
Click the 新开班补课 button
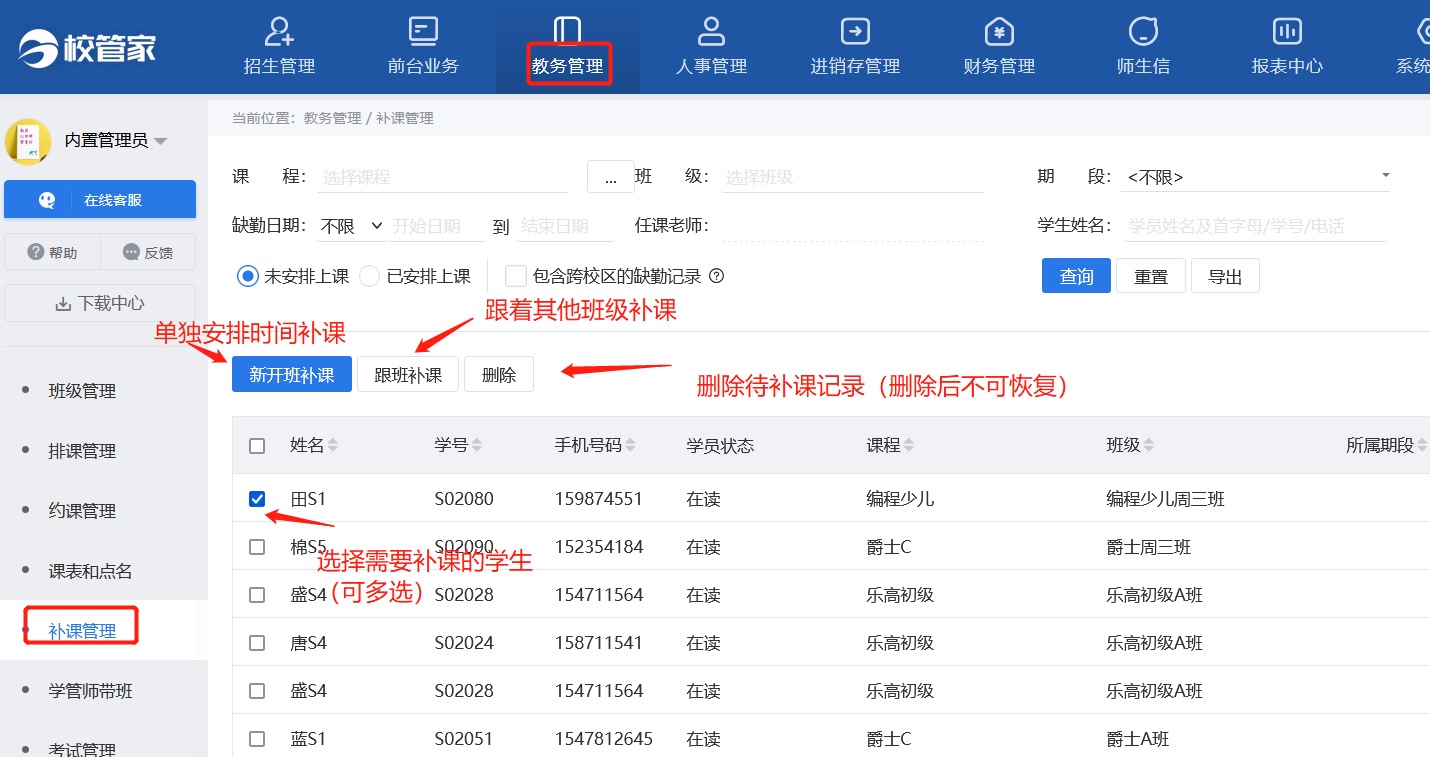pyautogui.click(x=292, y=374)
